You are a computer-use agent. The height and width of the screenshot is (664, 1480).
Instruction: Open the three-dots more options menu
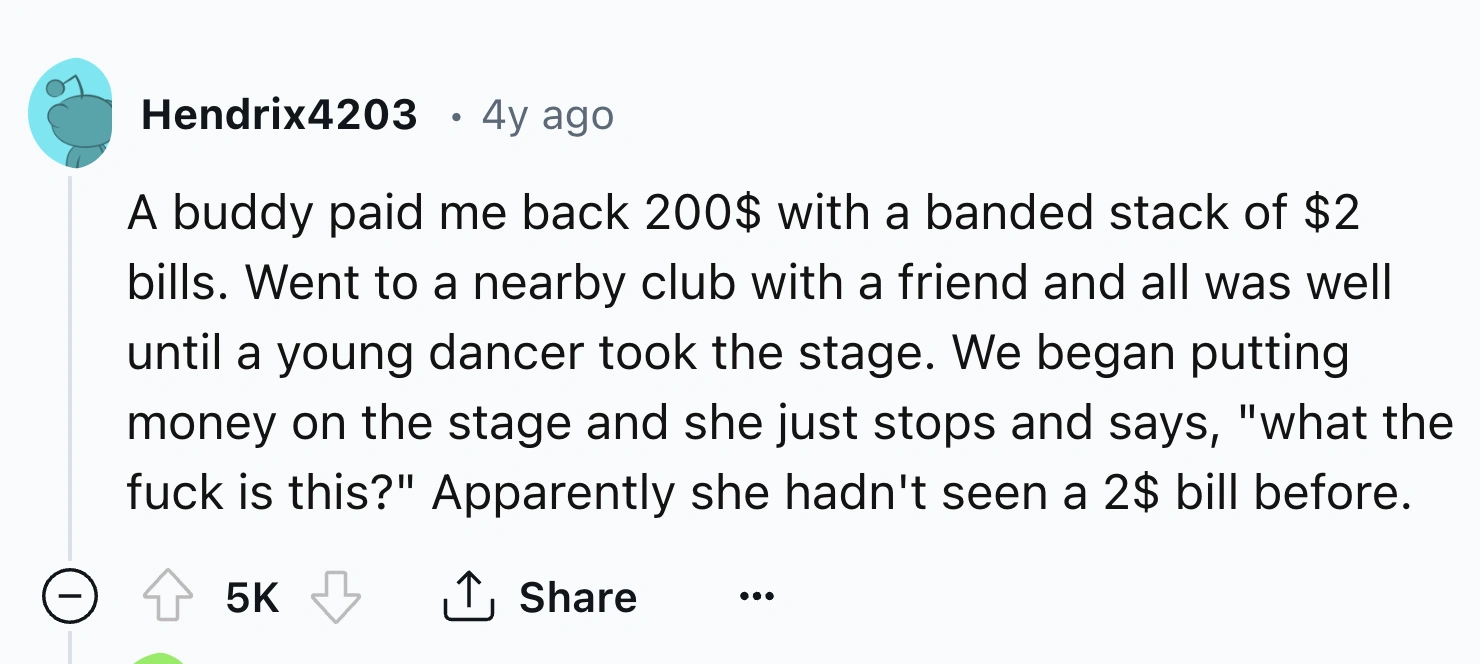coord(758,598)
